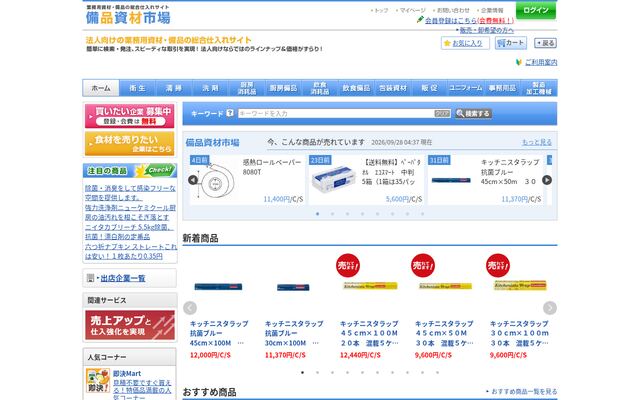640x400 pixels.
Task: Click the 買いたい企業募集中 pink banner
Action: click(129, 116)
